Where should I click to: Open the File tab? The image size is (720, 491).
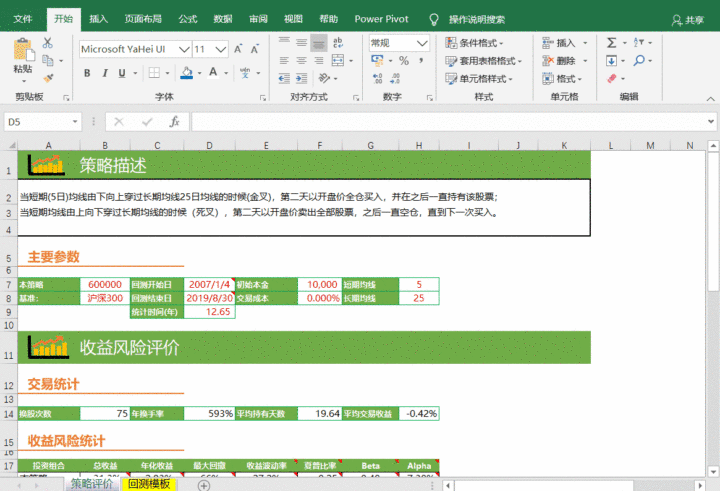coord(23,19)
